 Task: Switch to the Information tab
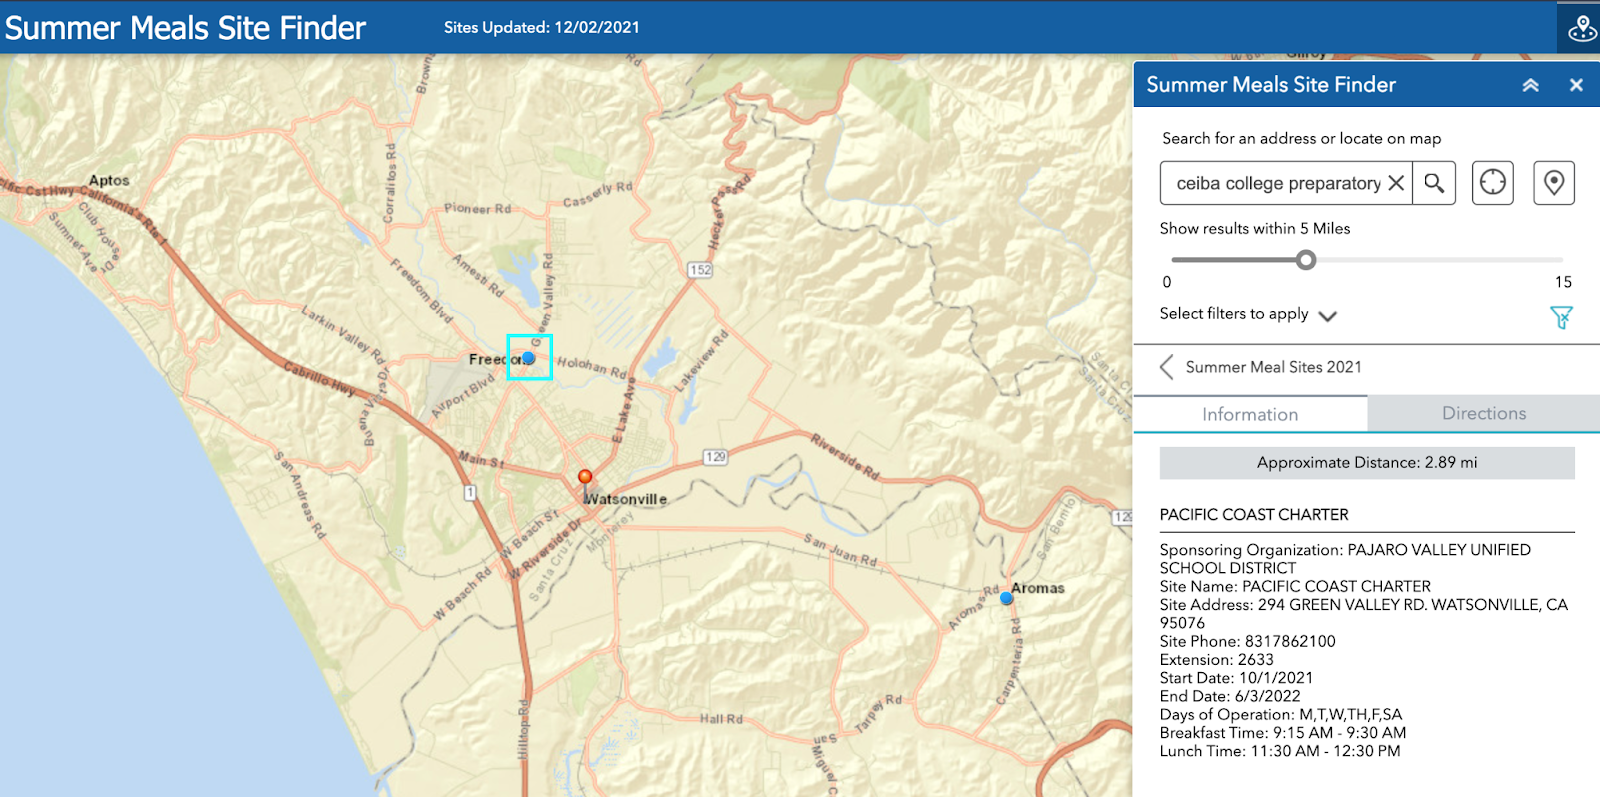(x=1250, y=414)
